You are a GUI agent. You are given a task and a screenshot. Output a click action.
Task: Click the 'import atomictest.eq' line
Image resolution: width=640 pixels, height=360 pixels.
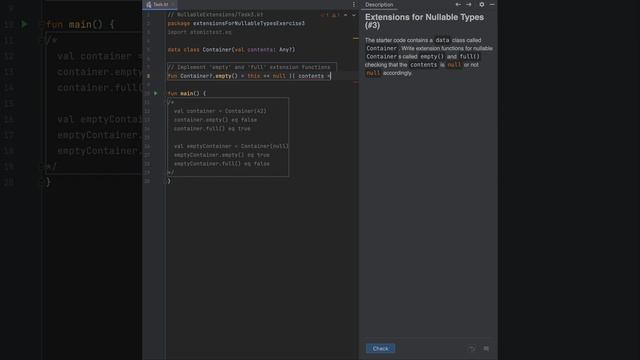pyautogui.click(x=199, y=32)
